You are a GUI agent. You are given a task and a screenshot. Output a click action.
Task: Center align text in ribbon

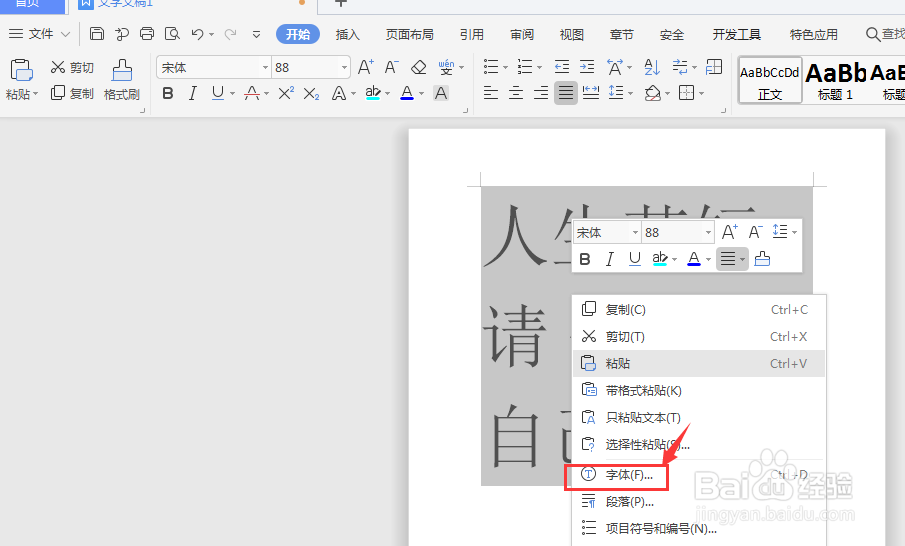pyautogui.click(x=515, y=92)
